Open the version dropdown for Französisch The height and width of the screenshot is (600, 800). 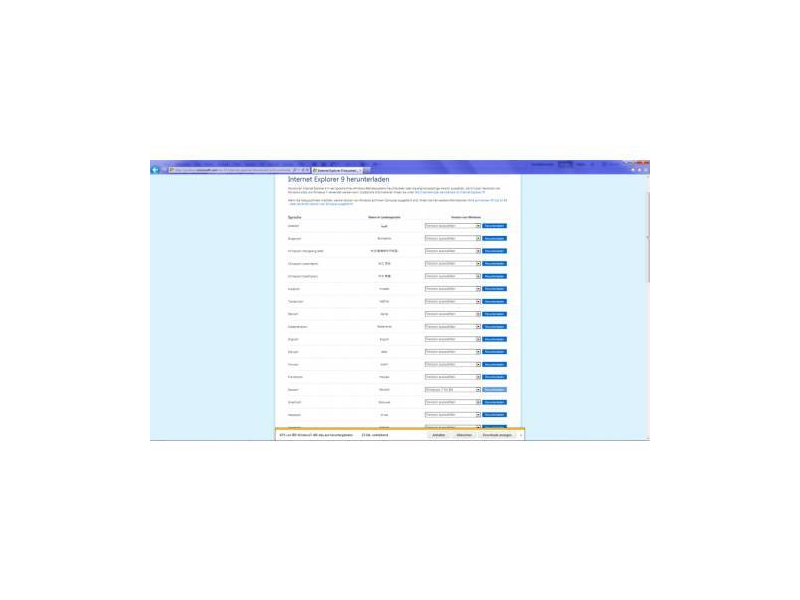[x=453, y=377]
